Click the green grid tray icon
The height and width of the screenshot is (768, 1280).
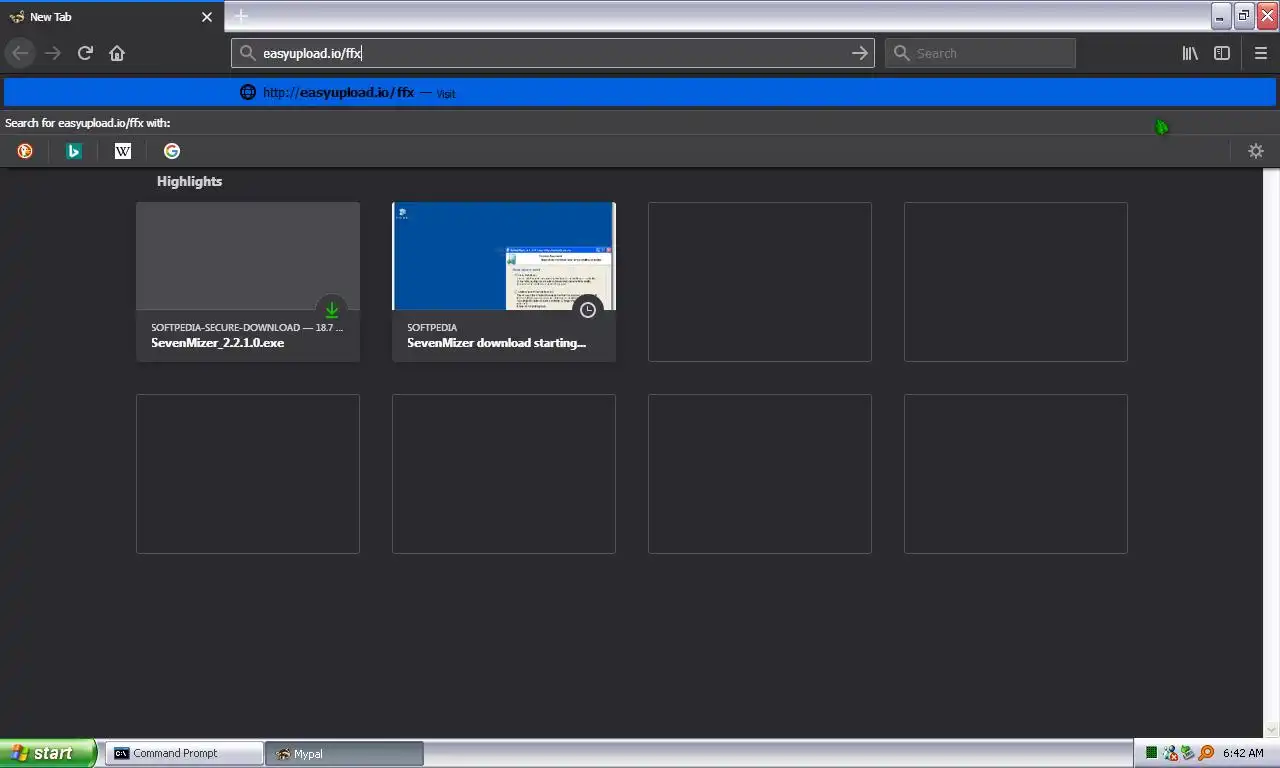[1152, 753]
